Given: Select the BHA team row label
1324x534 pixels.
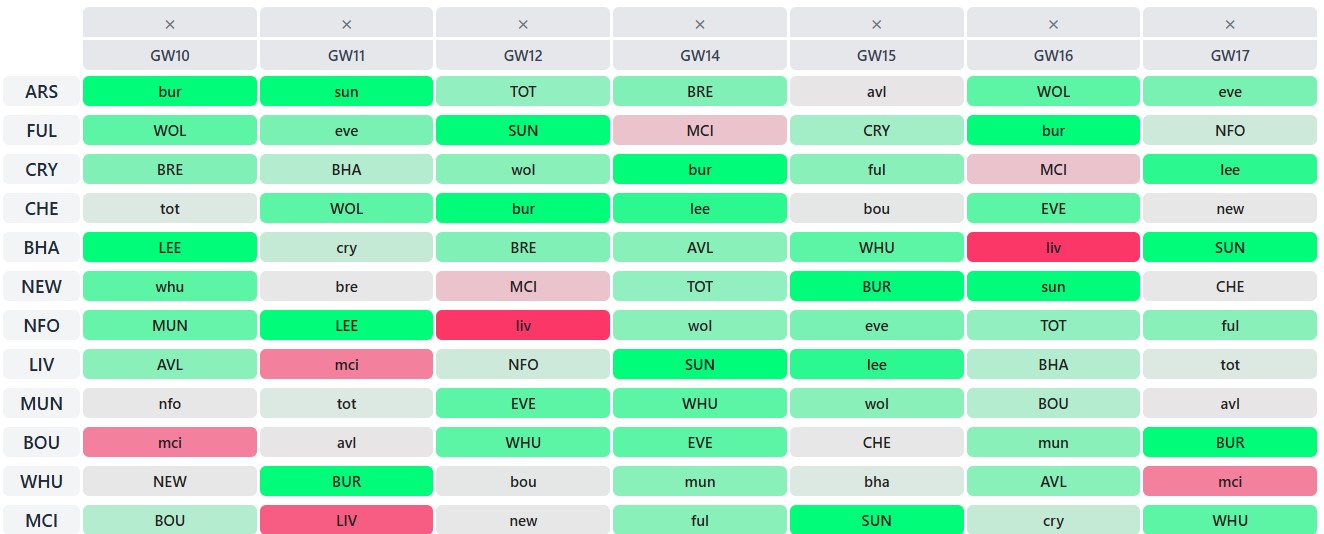Looking at the screenshot, I should pyautogui.click(x=42, y=248).
